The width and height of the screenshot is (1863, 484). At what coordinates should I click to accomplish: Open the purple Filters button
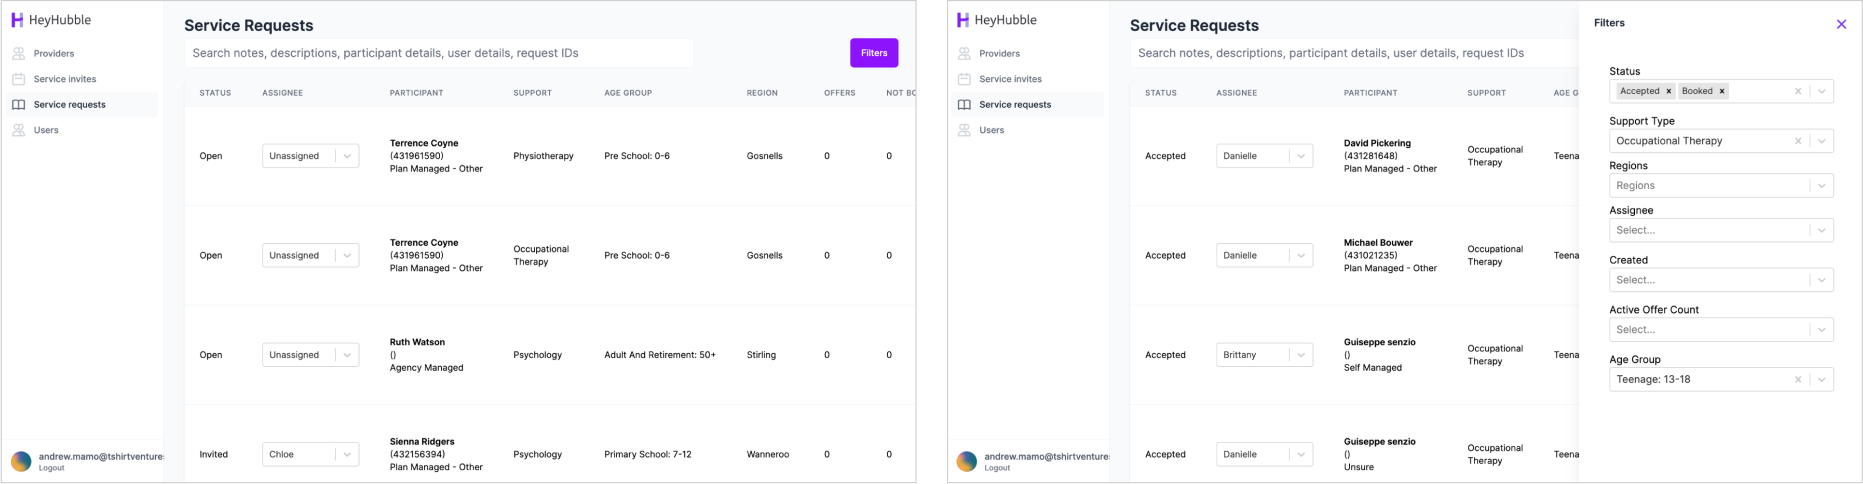click(x=873, y=53)
